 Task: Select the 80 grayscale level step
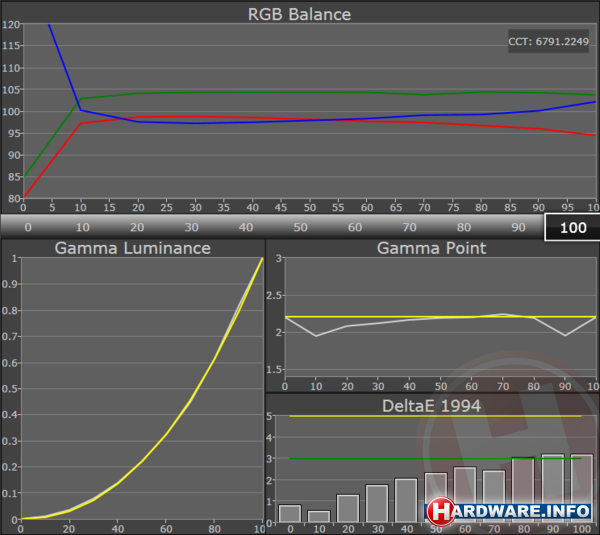pyautogui.click(x=464, y=227)
